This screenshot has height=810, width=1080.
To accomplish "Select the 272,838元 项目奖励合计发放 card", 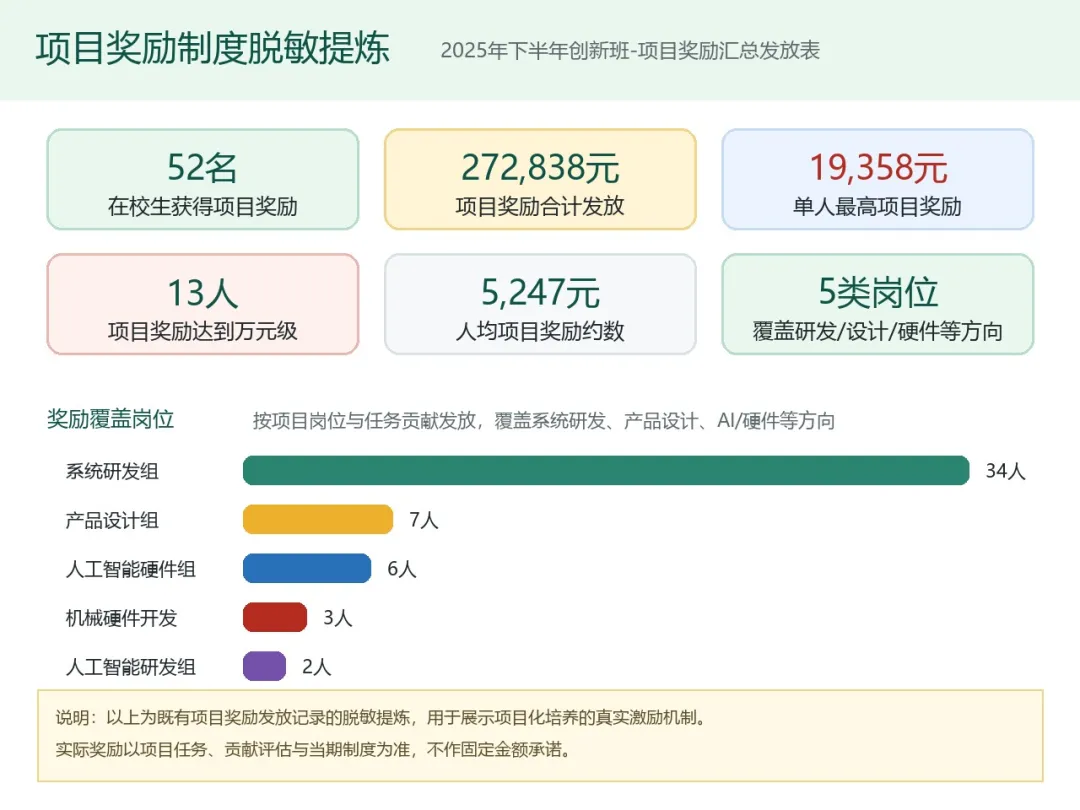I will [540, 179].
